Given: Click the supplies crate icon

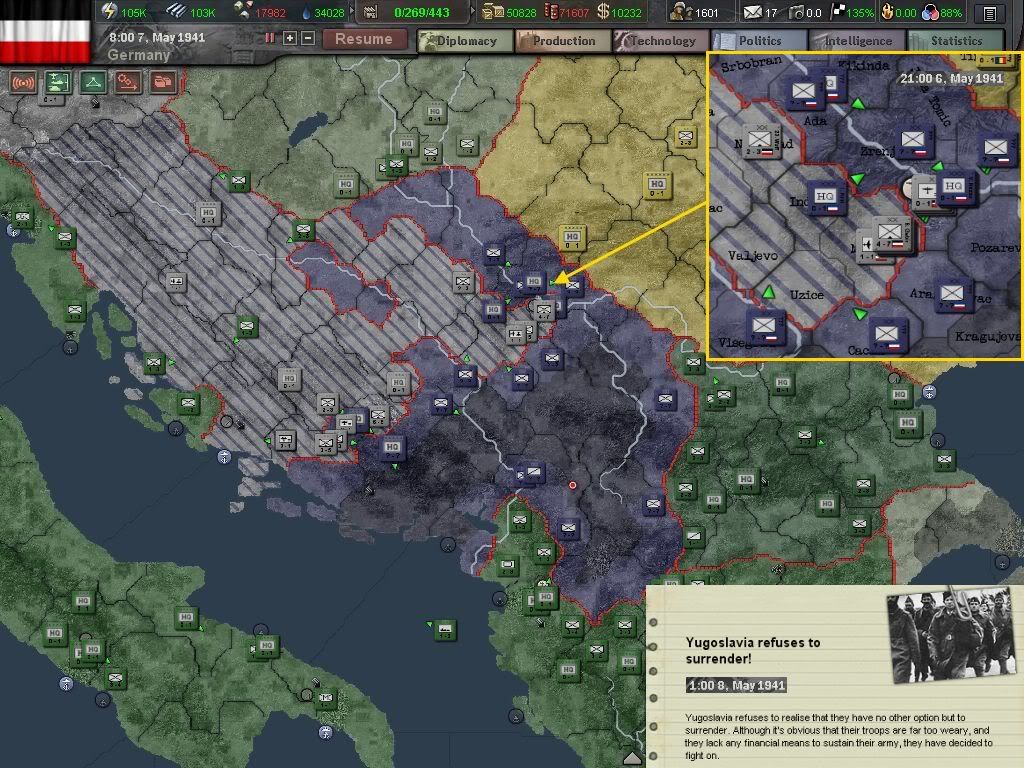Looking at the screenshot, I should [x=492, y=11].
